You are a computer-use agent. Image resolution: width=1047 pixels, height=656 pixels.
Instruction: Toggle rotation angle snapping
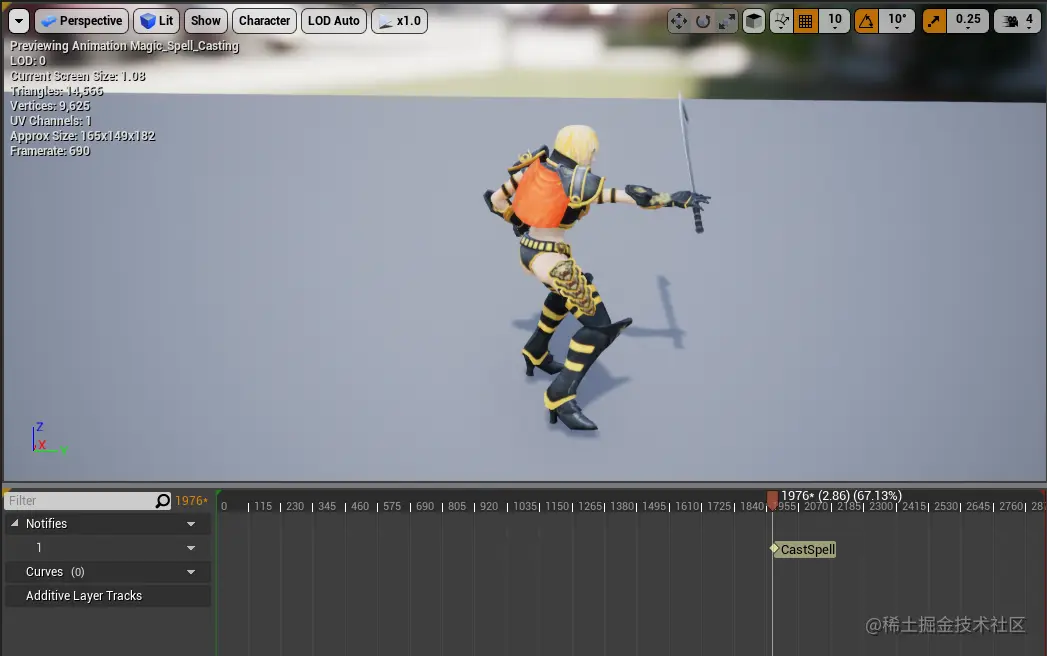click(x=867, y=21)
